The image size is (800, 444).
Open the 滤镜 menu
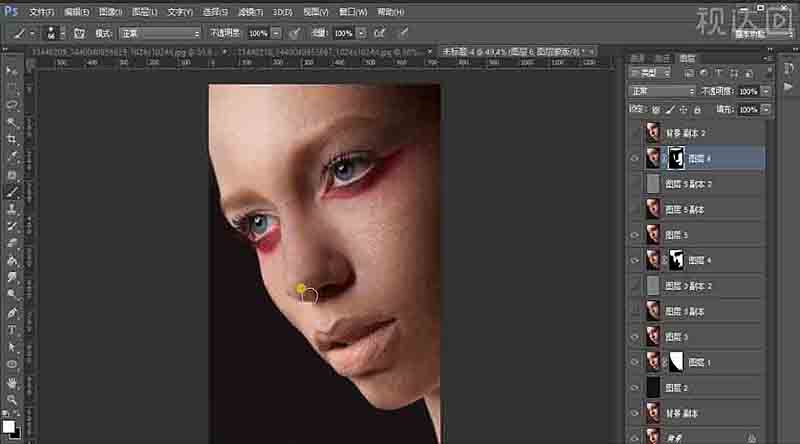(251, 12)
